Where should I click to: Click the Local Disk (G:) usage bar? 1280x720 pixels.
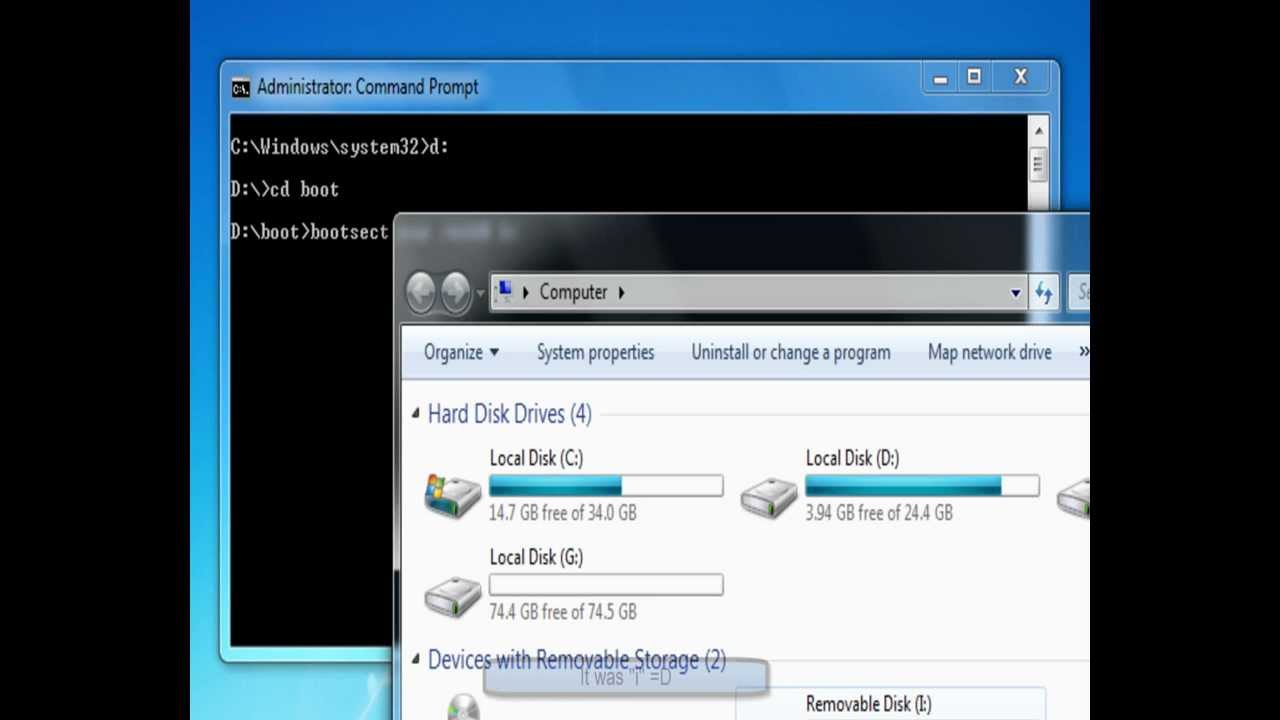coord(606,585)
